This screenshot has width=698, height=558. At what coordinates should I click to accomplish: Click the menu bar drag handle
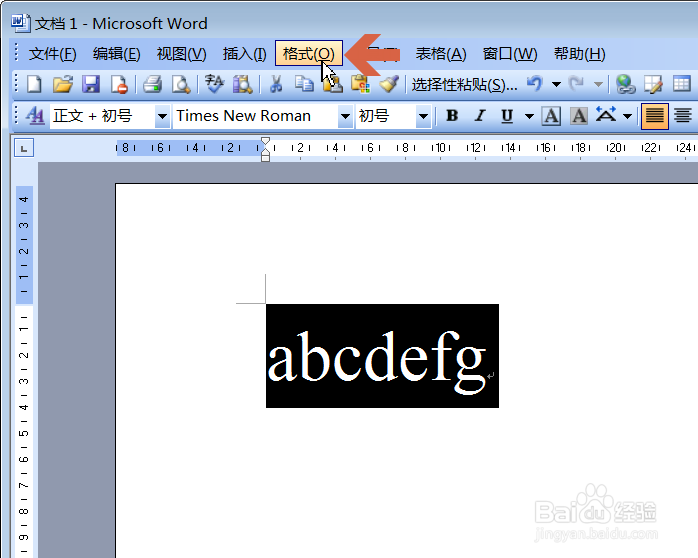16,53
